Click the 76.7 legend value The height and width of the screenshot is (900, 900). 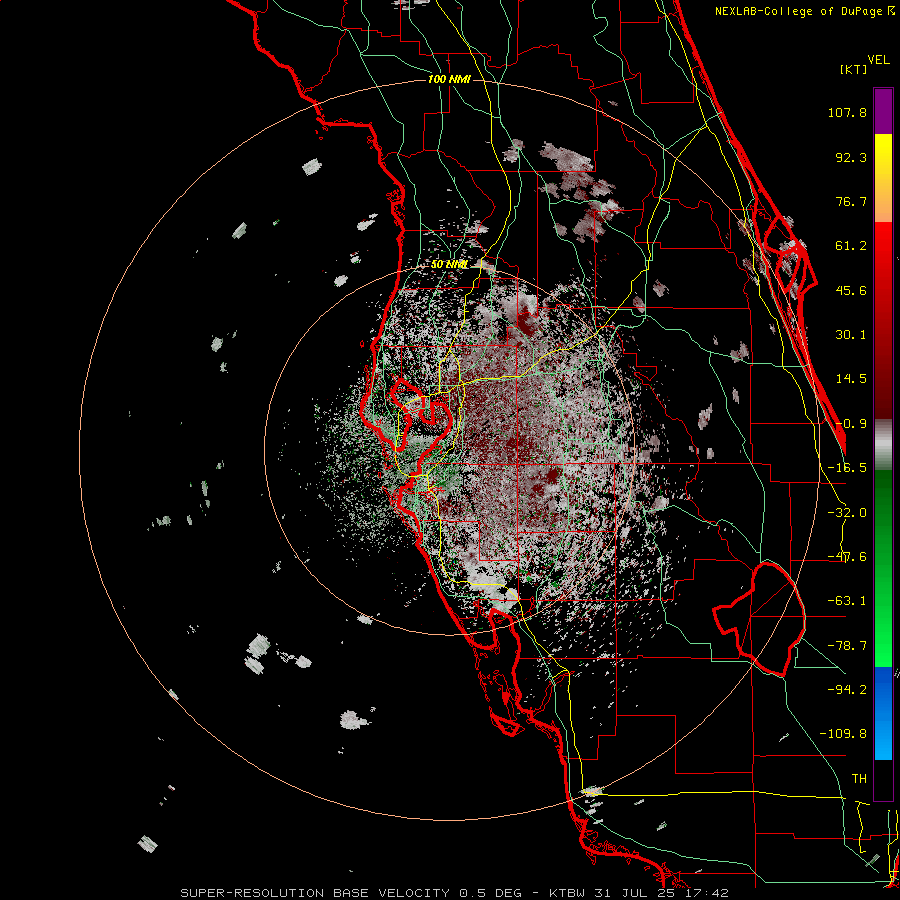(x=851, y=201)
